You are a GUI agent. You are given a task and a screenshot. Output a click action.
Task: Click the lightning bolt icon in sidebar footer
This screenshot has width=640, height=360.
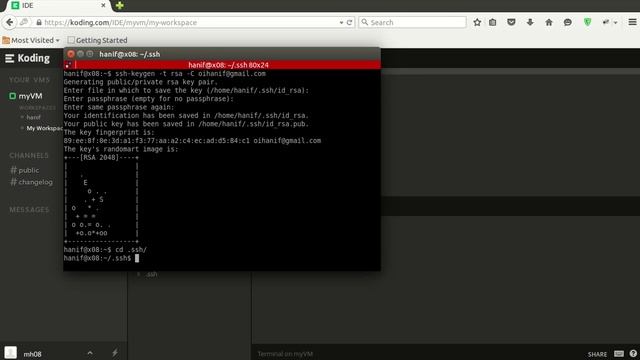(x=115, y=353)
